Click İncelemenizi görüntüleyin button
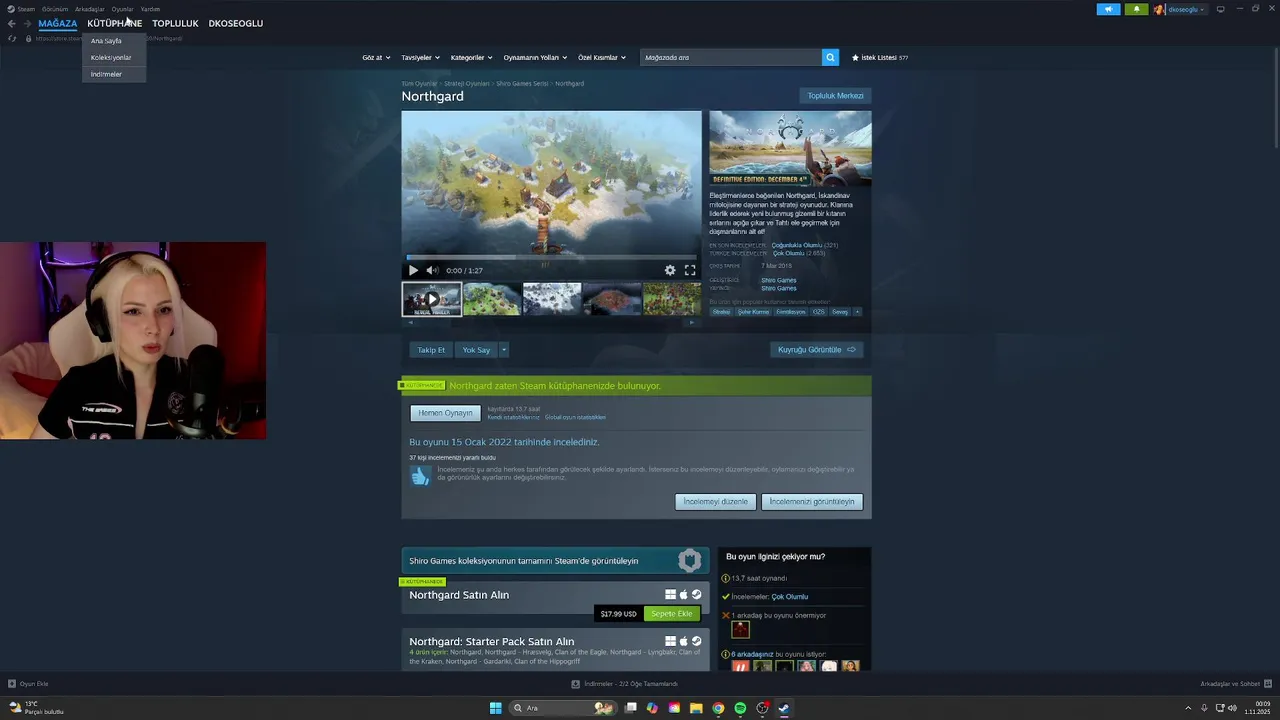This screenshot has width=1280, height=720. [812, 502]
